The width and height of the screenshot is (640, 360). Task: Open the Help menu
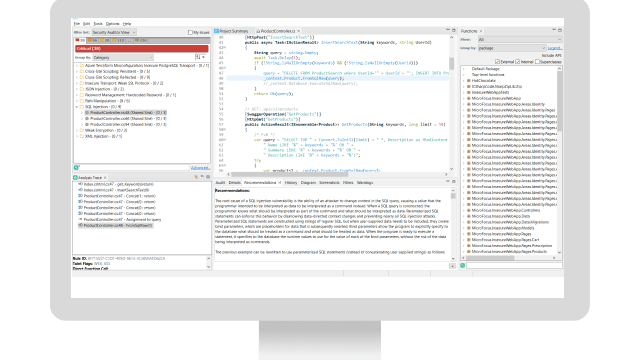pyautogui.click(x=127, y=24)
